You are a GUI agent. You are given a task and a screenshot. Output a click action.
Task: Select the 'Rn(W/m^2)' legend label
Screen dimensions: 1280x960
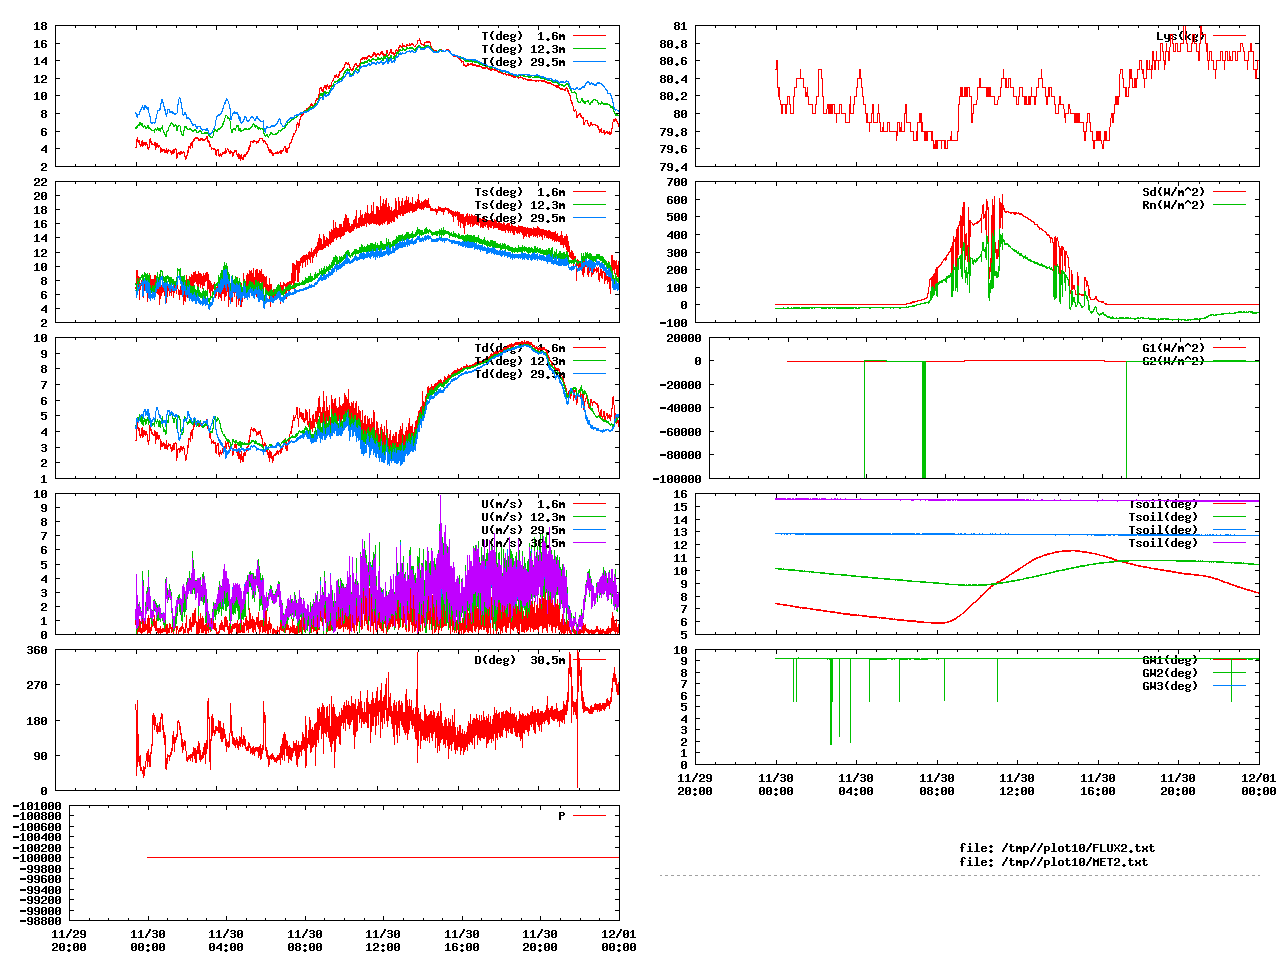[1173, 205]
